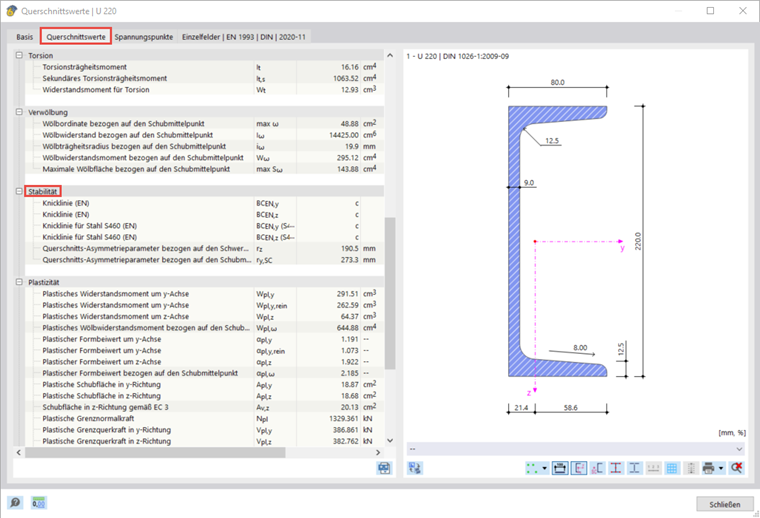This screenshot has height=518, width=760.
Task: Click the plain I-section outline icon
Action: (x=634, y=468)
